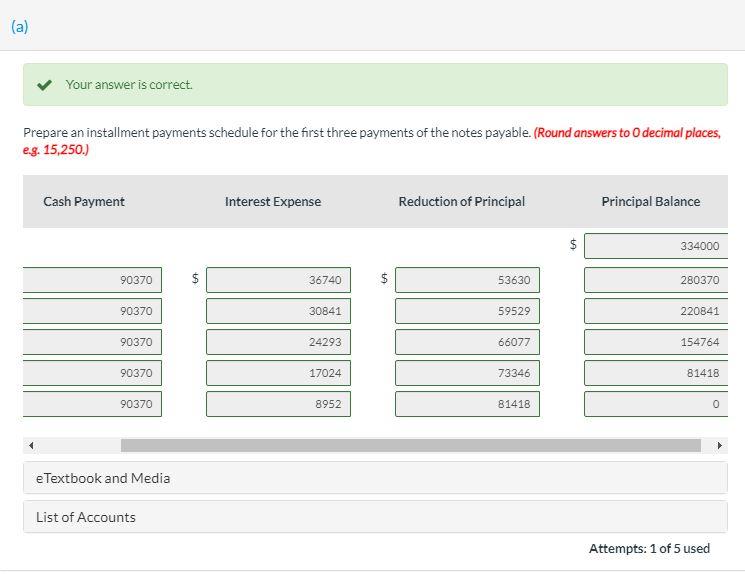The image size is (745, 574).
Task: Click cash payment field in 30841 row
Action: 93,311
